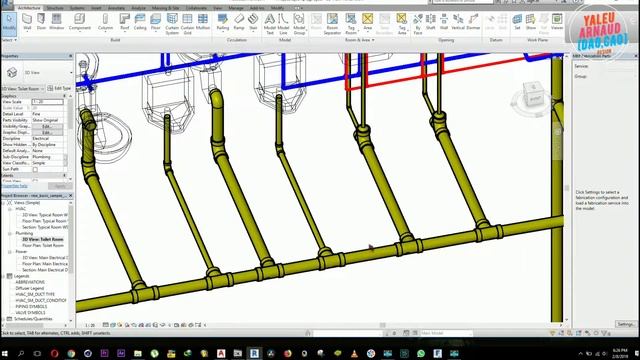Image resolution: width=640 pixels, height=360 pixels.
Task: Click the Show work plane tool
Action: tap(531, 22)
